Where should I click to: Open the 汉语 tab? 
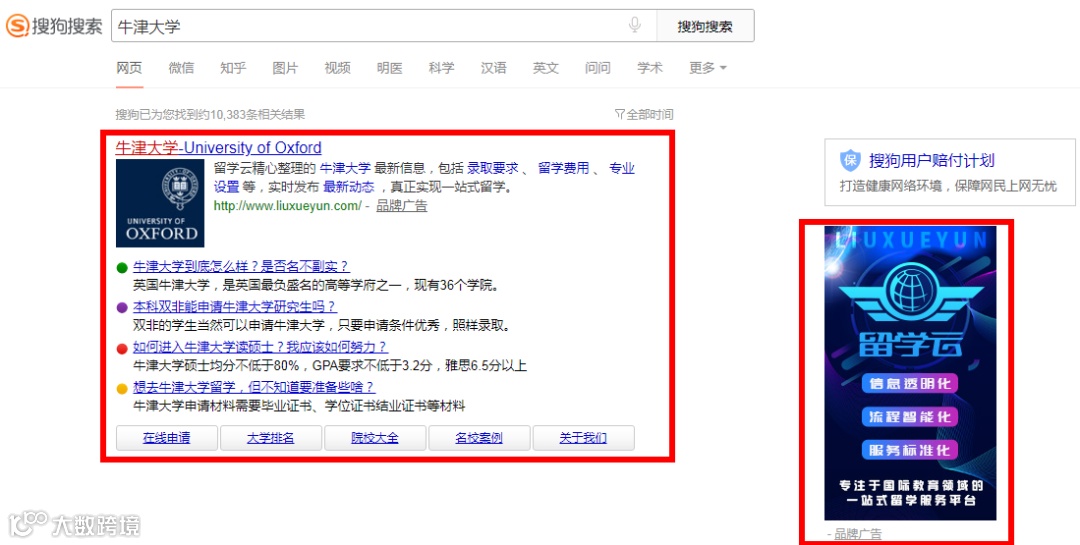pos(494,68)
